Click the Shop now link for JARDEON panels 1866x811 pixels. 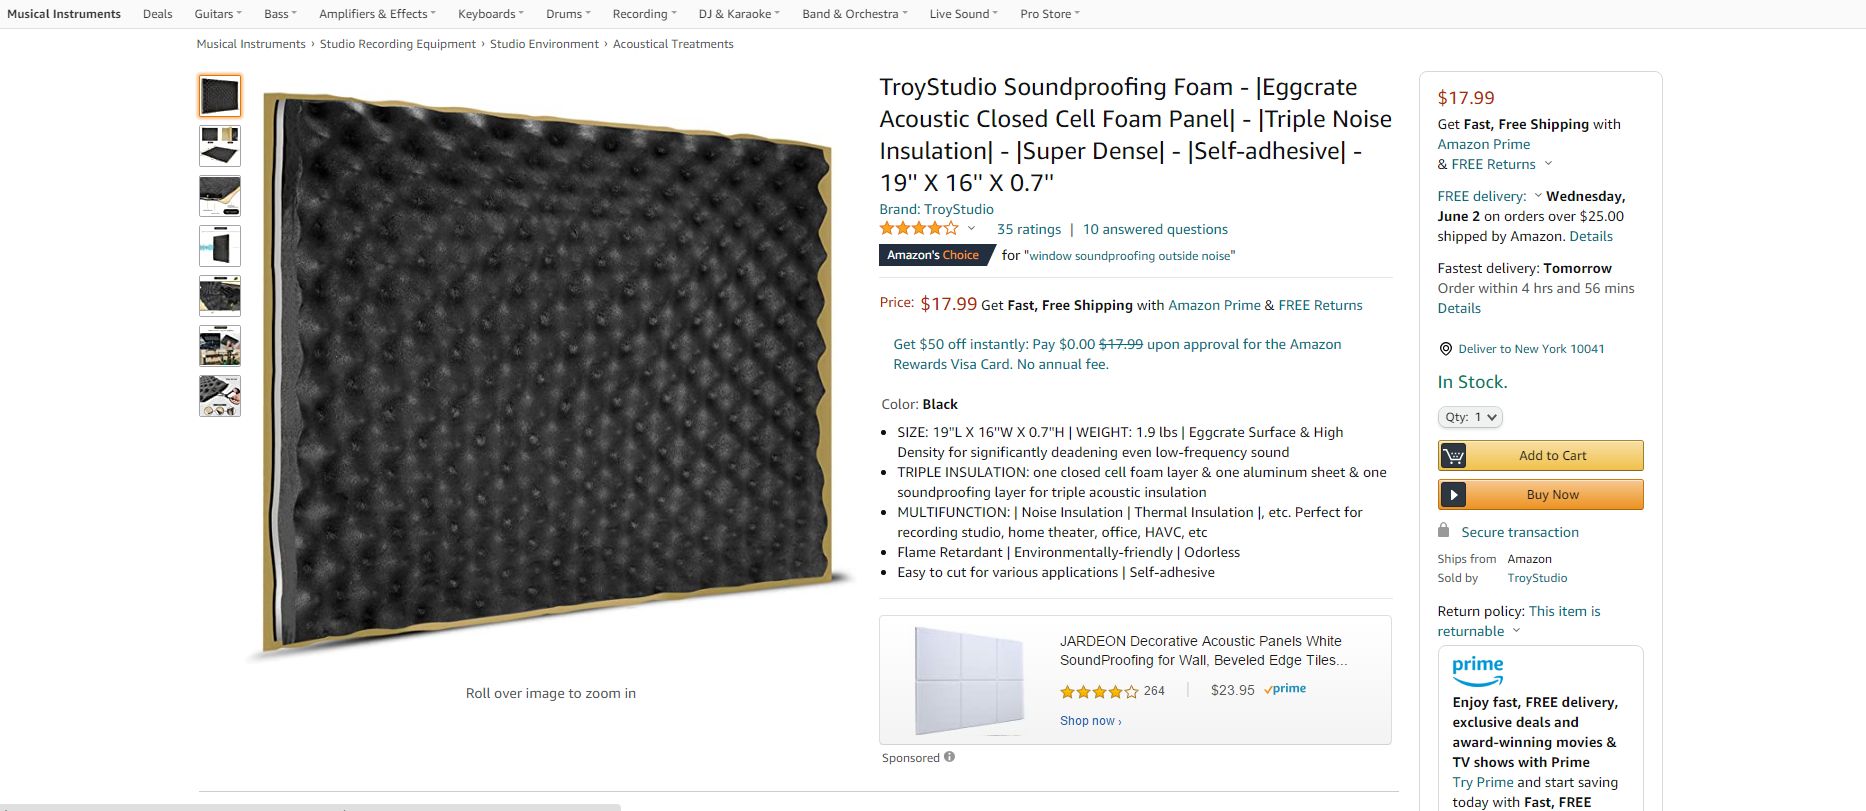pos(1090,721)
